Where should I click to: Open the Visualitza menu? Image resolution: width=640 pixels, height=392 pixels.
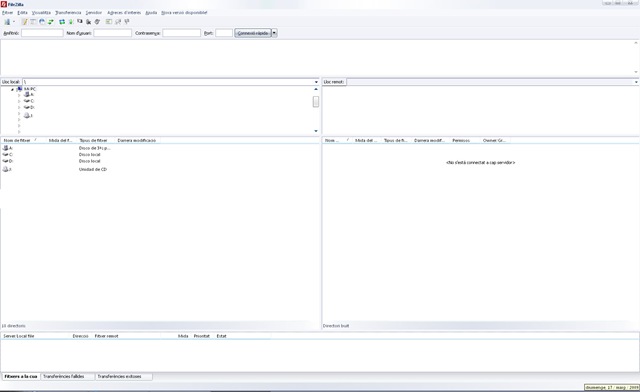41,13
